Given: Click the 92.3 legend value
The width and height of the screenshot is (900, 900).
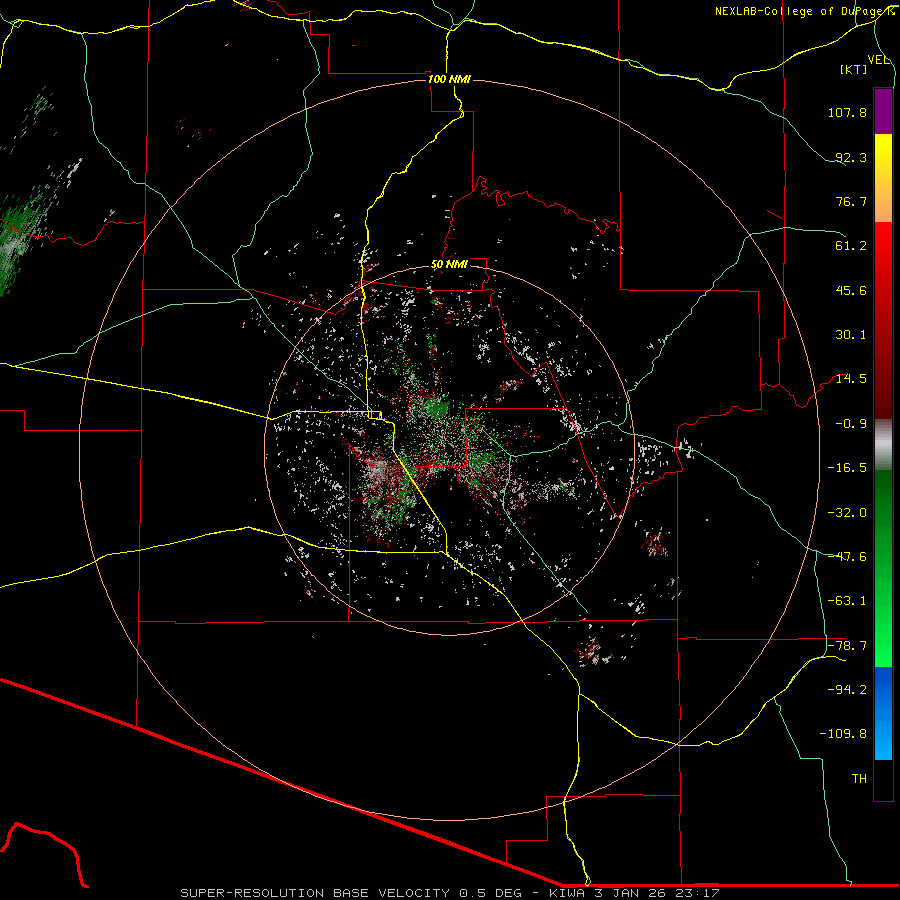Looking at the screenshot, I should pos(851,157).
